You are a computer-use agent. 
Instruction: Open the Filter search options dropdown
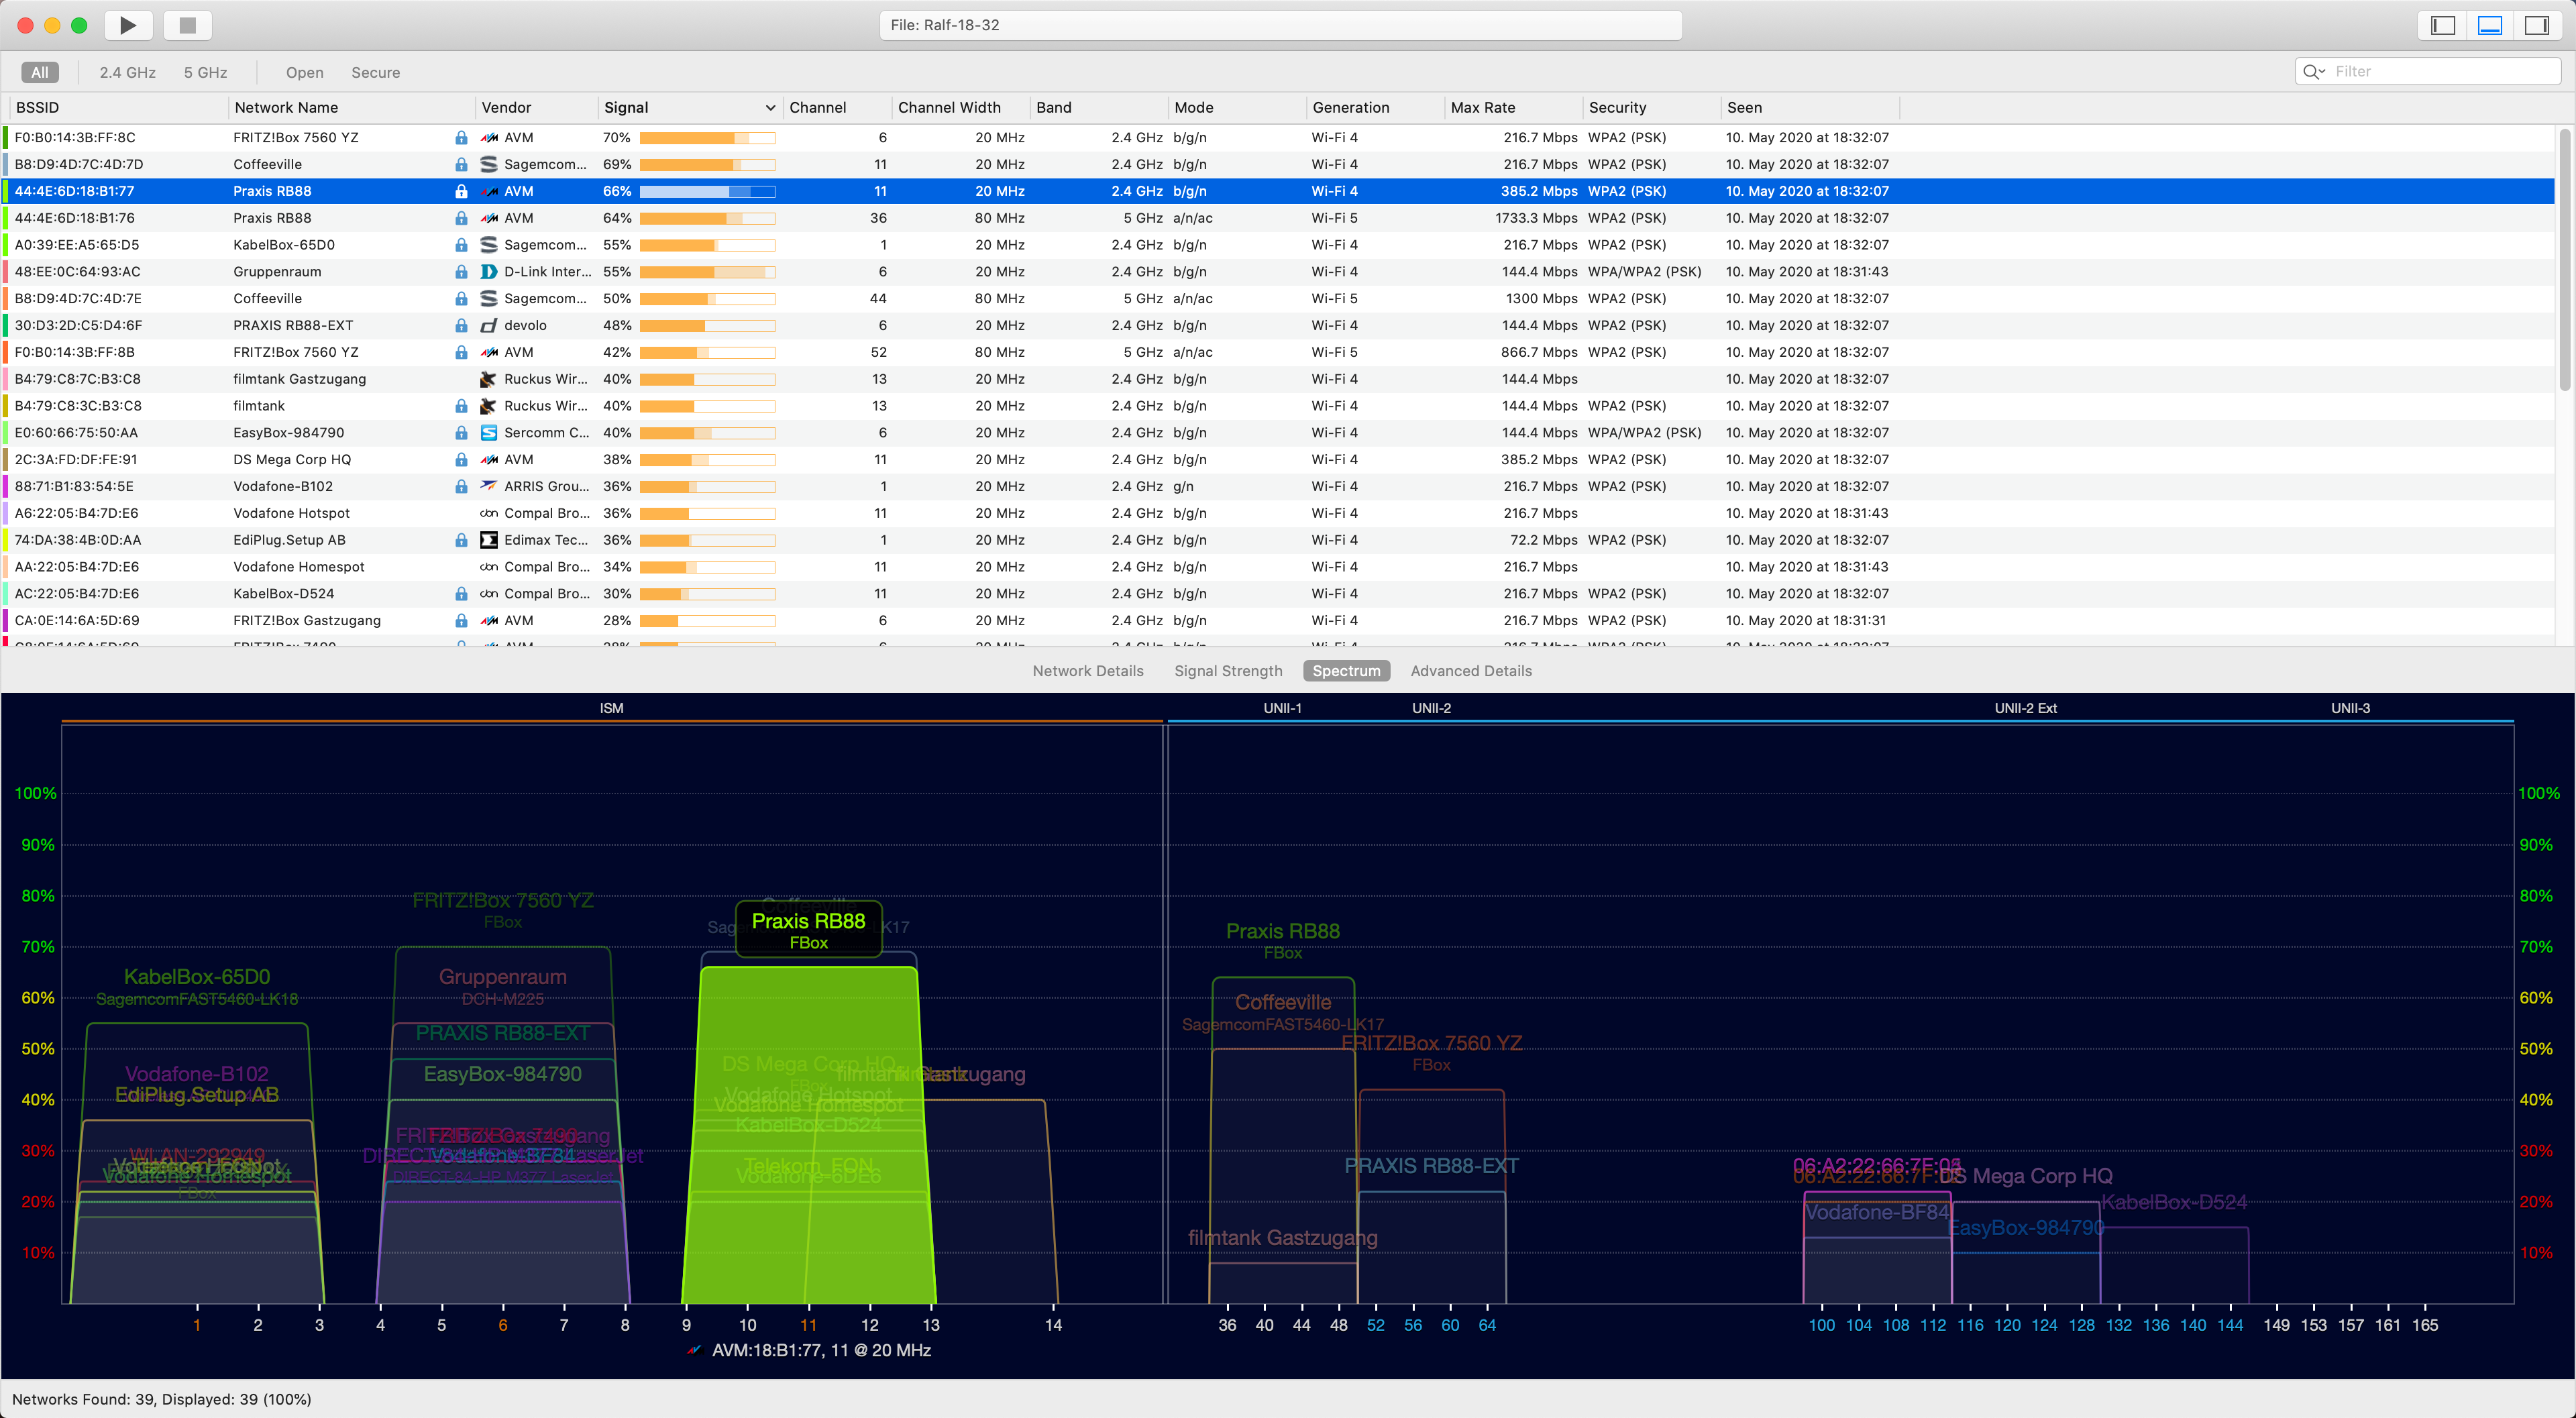click(2322, 71)
